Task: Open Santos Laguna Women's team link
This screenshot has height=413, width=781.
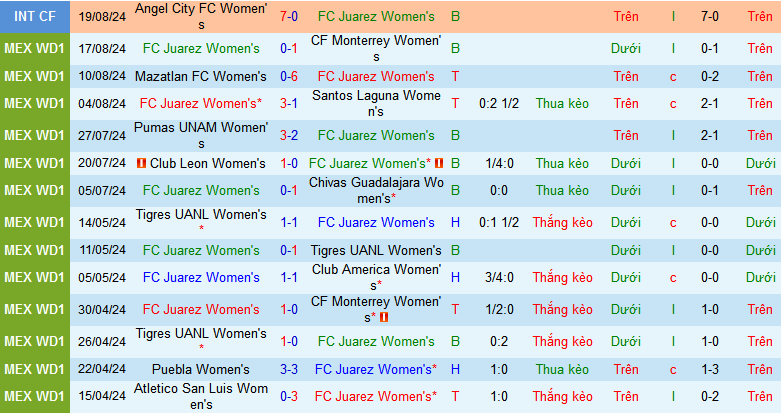Action: click(375, 103)
